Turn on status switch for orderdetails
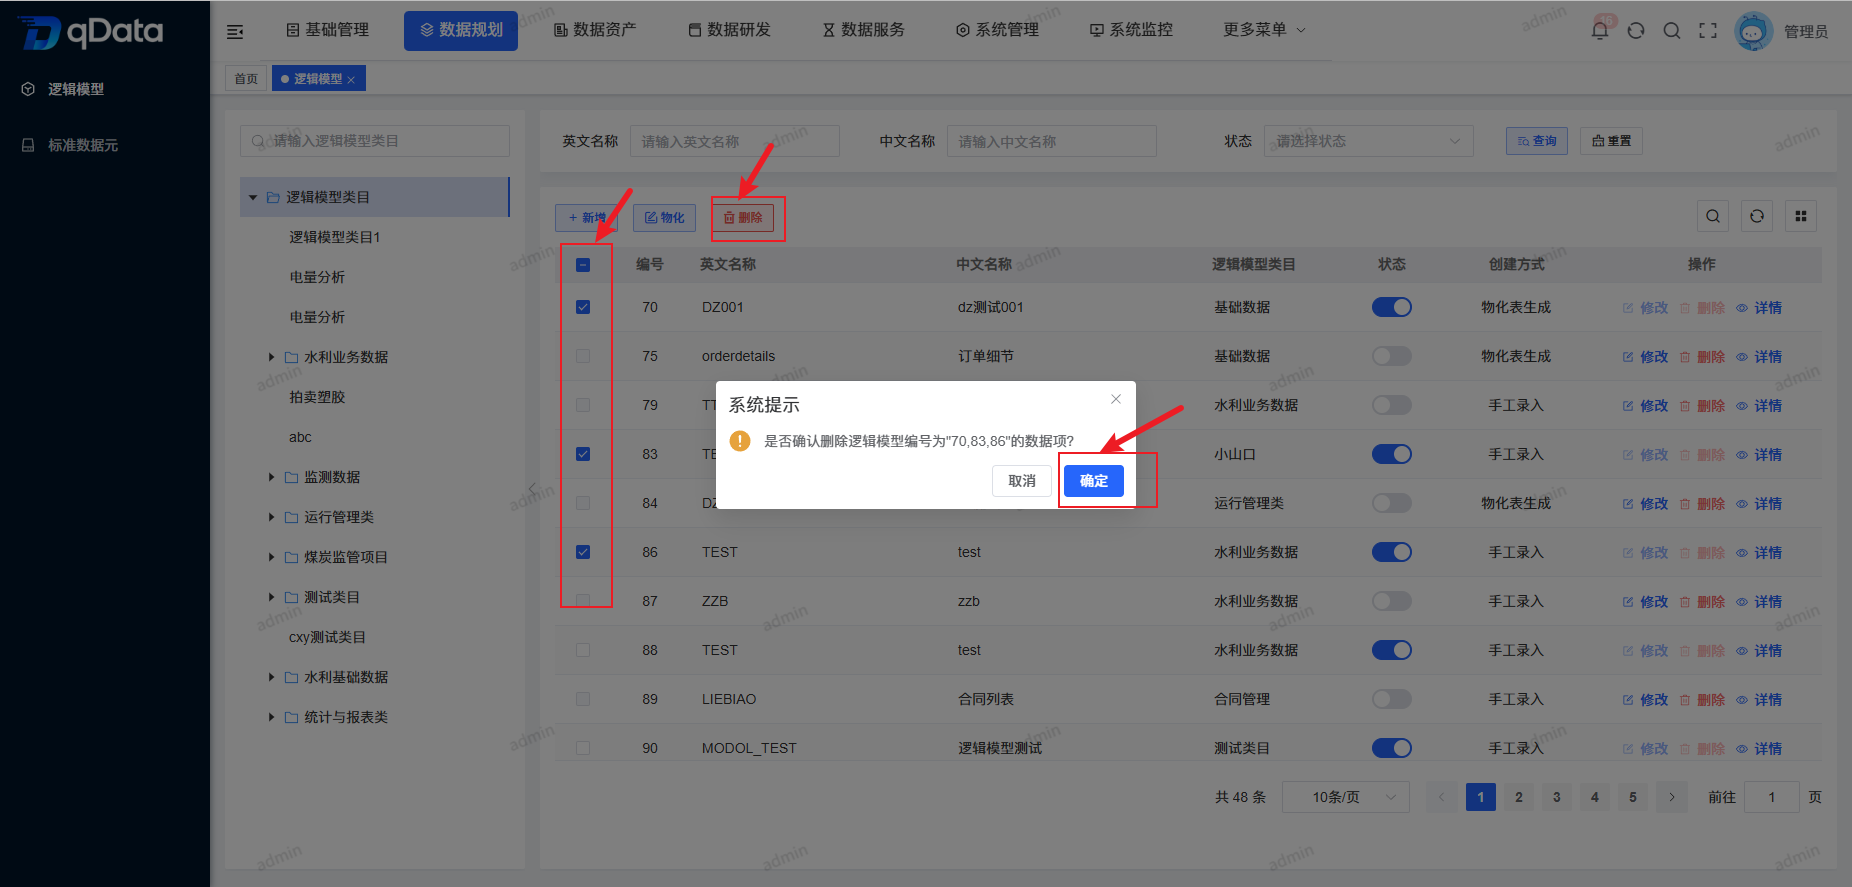The width and height of the screenshot is (1852, 887). (1391, 356)
